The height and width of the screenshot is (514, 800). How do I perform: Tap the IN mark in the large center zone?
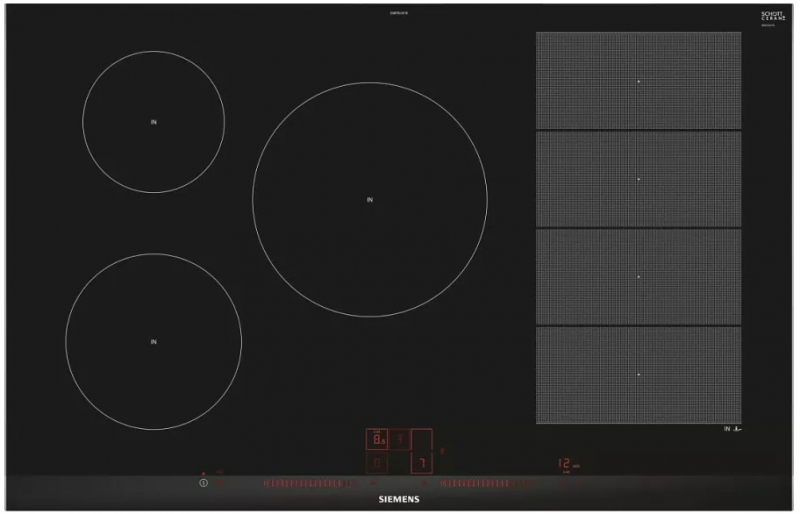(x=369, y=200)
